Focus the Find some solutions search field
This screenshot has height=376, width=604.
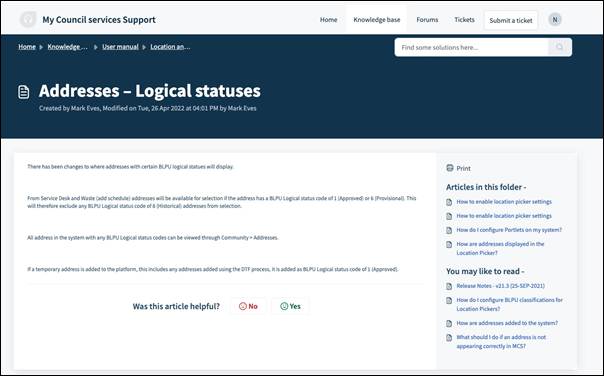click(x=471, y=47)
